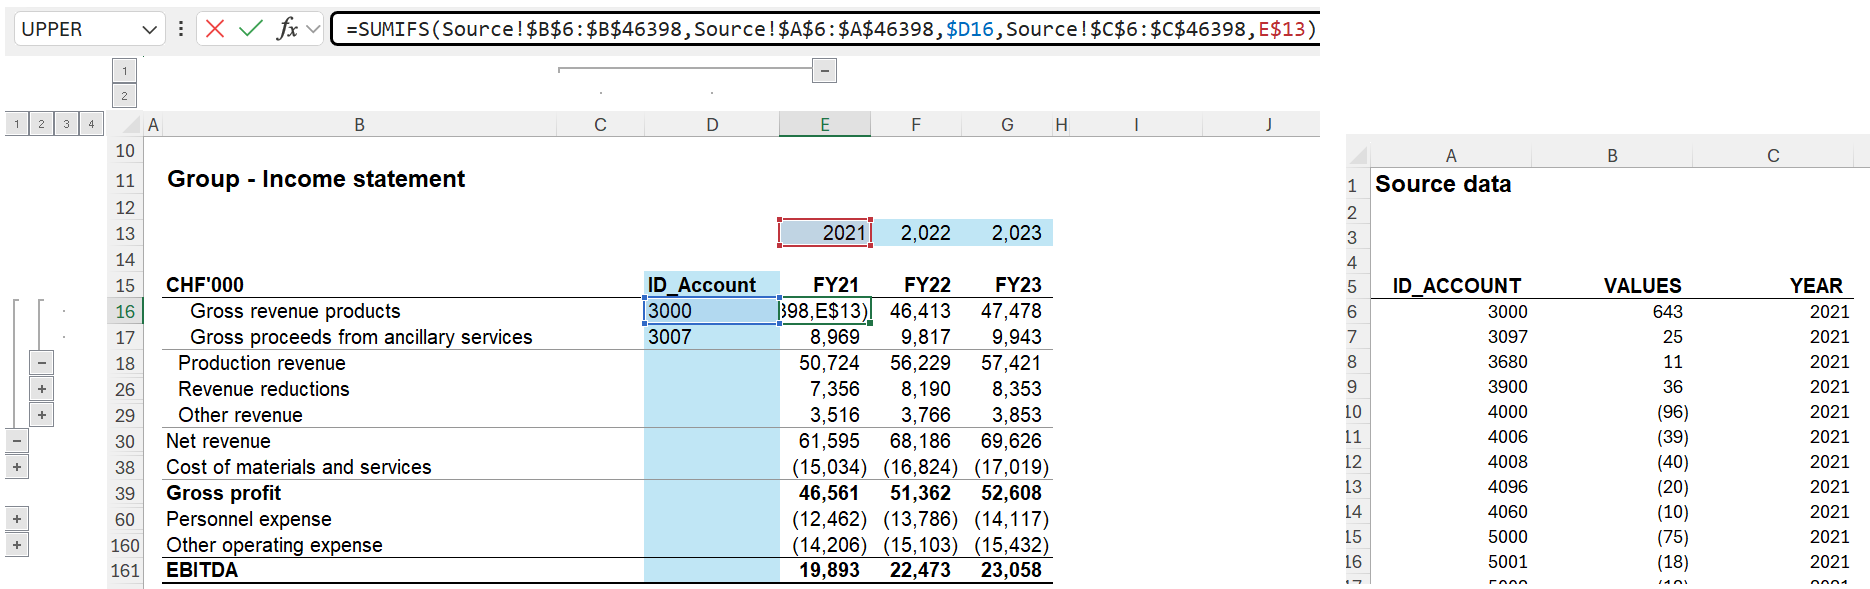Confirm the formula with the green checkmark

point(251,29)
